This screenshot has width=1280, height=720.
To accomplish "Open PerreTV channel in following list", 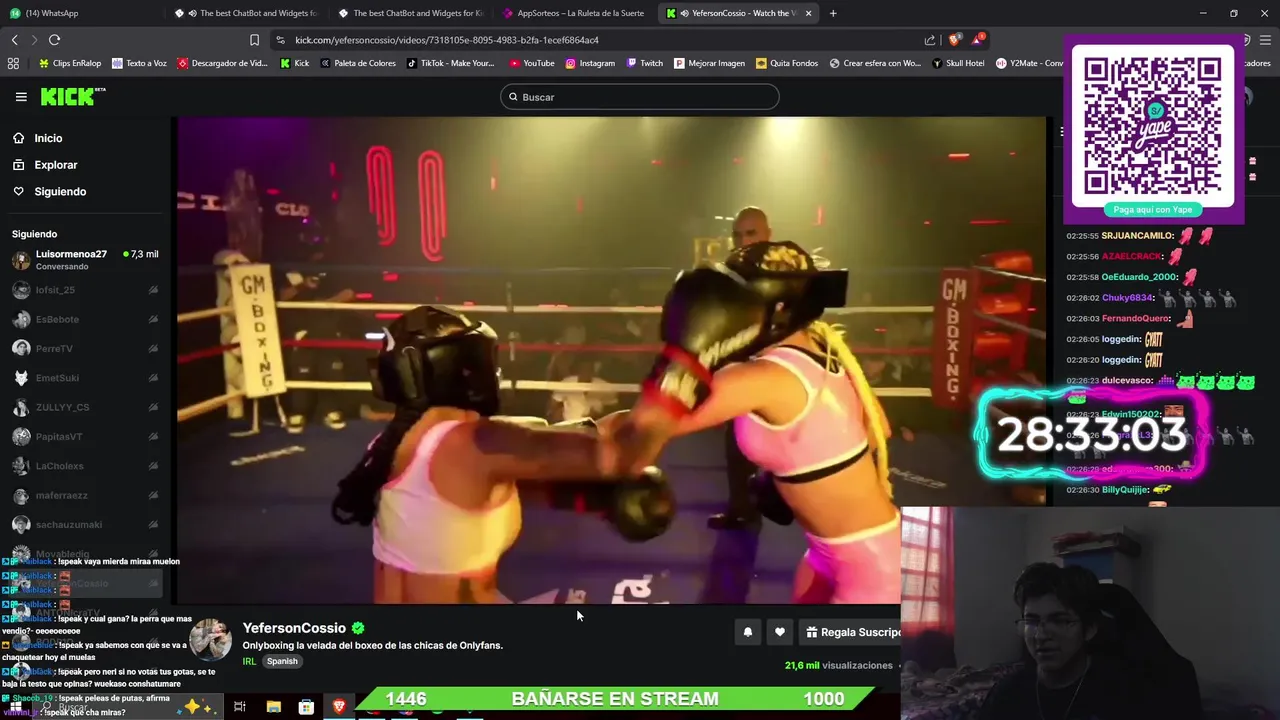I will coord(85,349).
